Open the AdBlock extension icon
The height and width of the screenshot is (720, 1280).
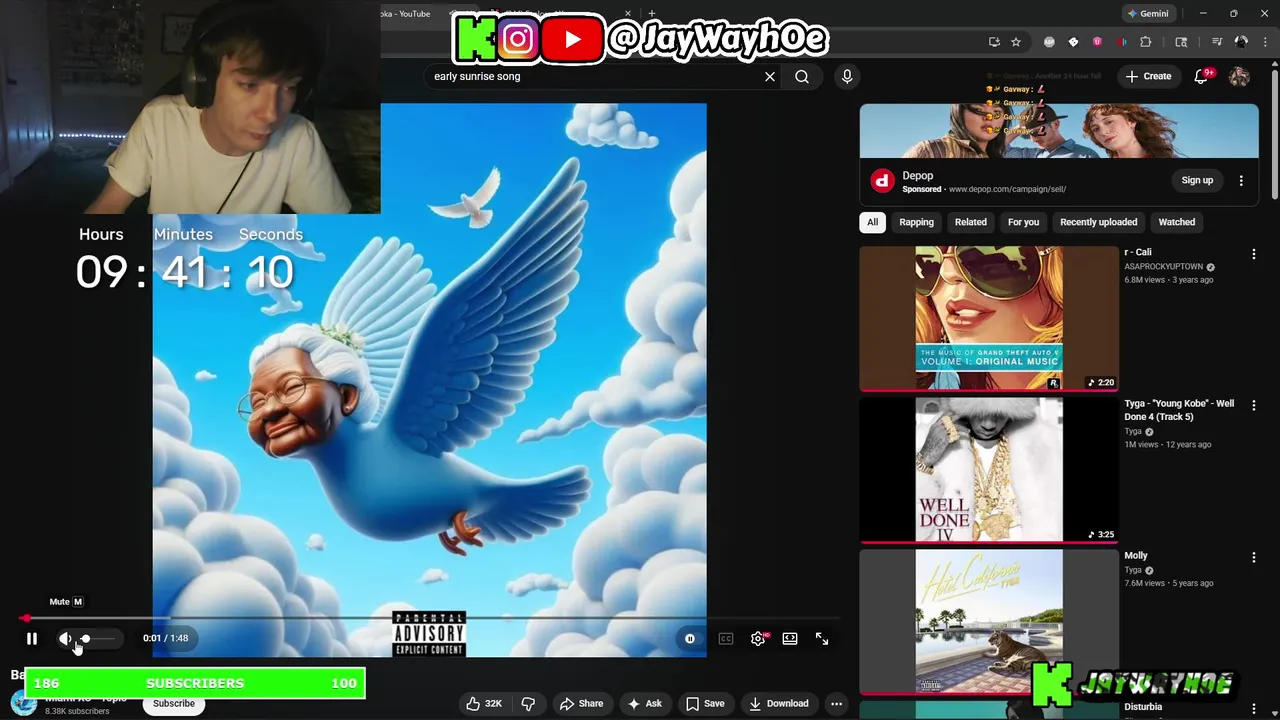coord(1049,42)
